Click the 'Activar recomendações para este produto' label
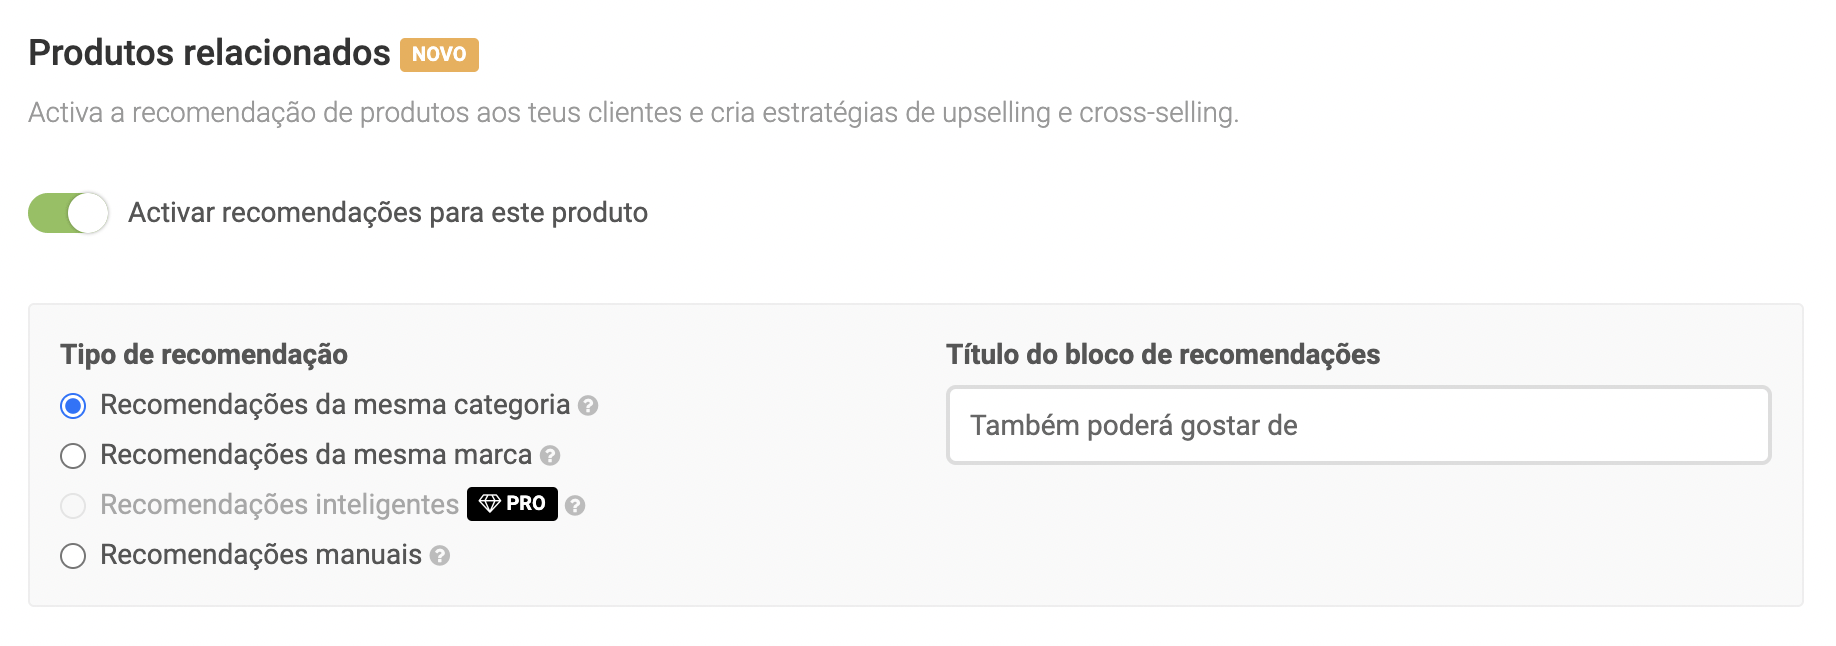 (x=388, y=213)
